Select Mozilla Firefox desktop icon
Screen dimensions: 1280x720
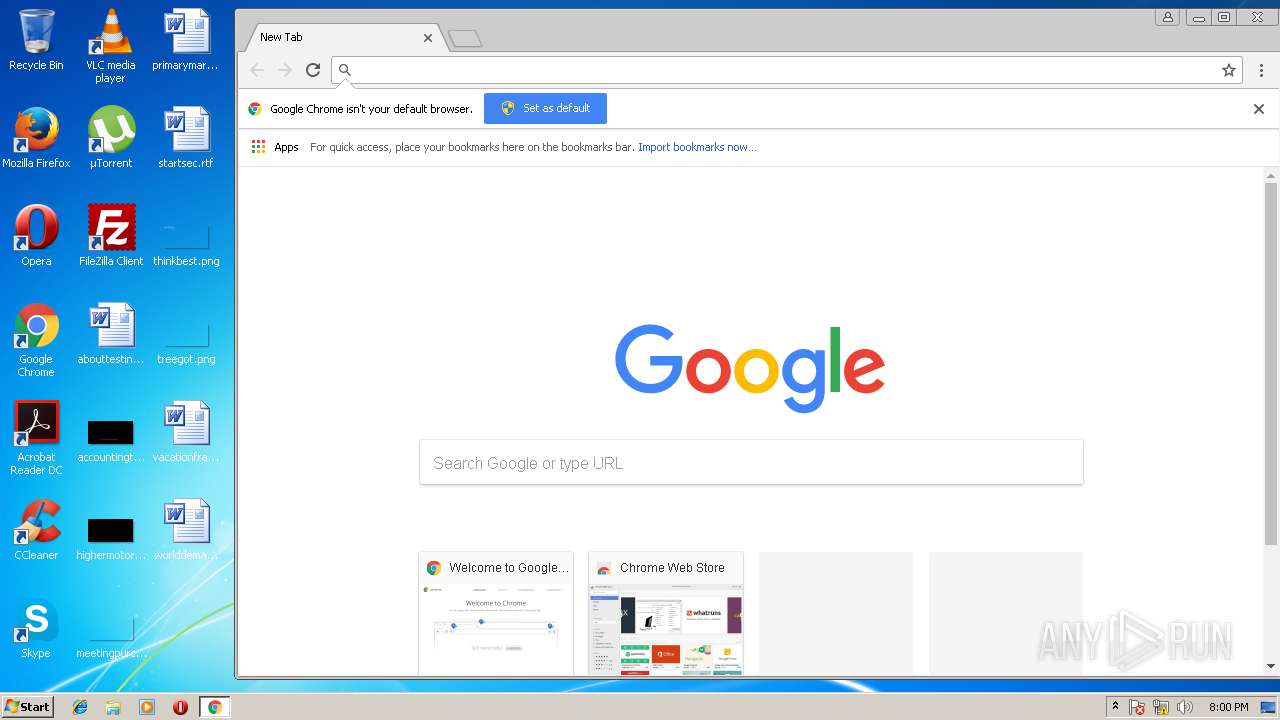[36, 137]
